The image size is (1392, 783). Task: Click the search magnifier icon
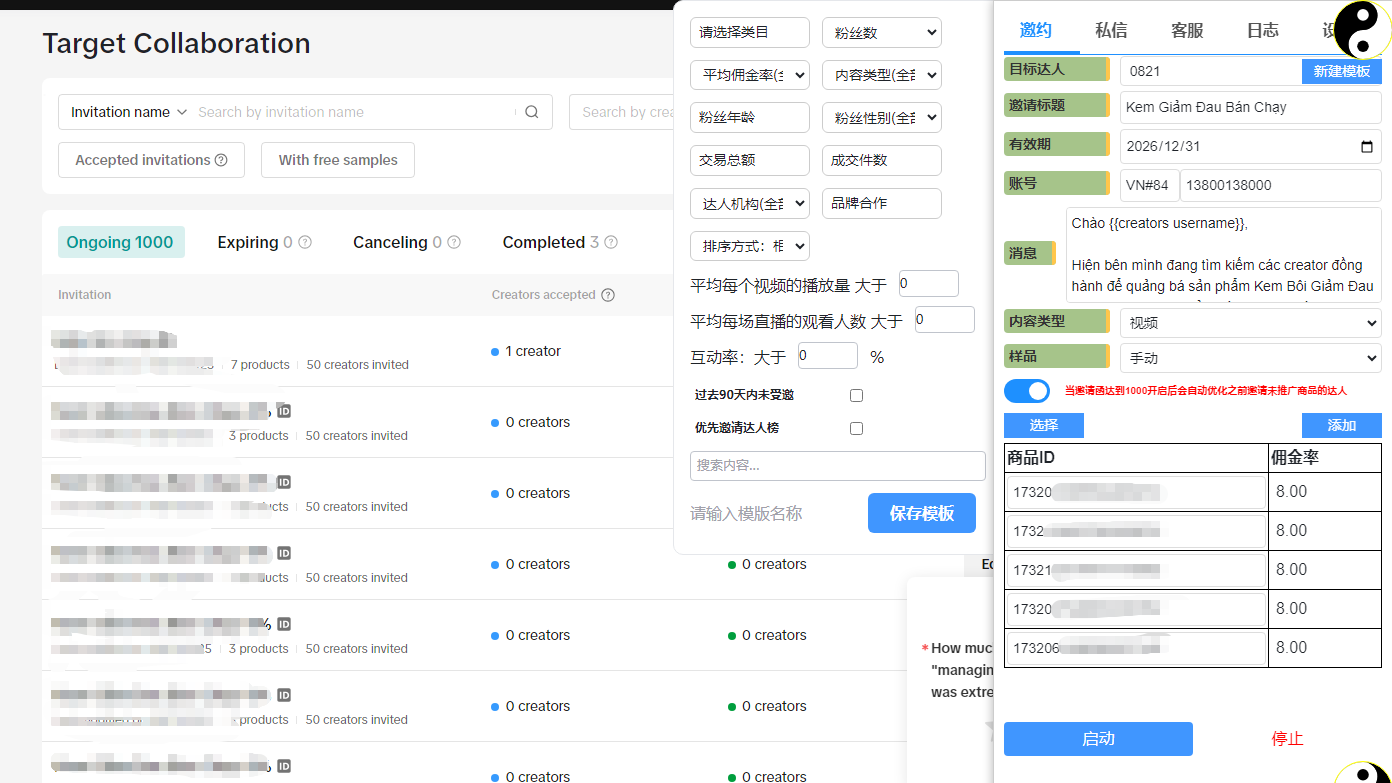[x=532, y=112]
